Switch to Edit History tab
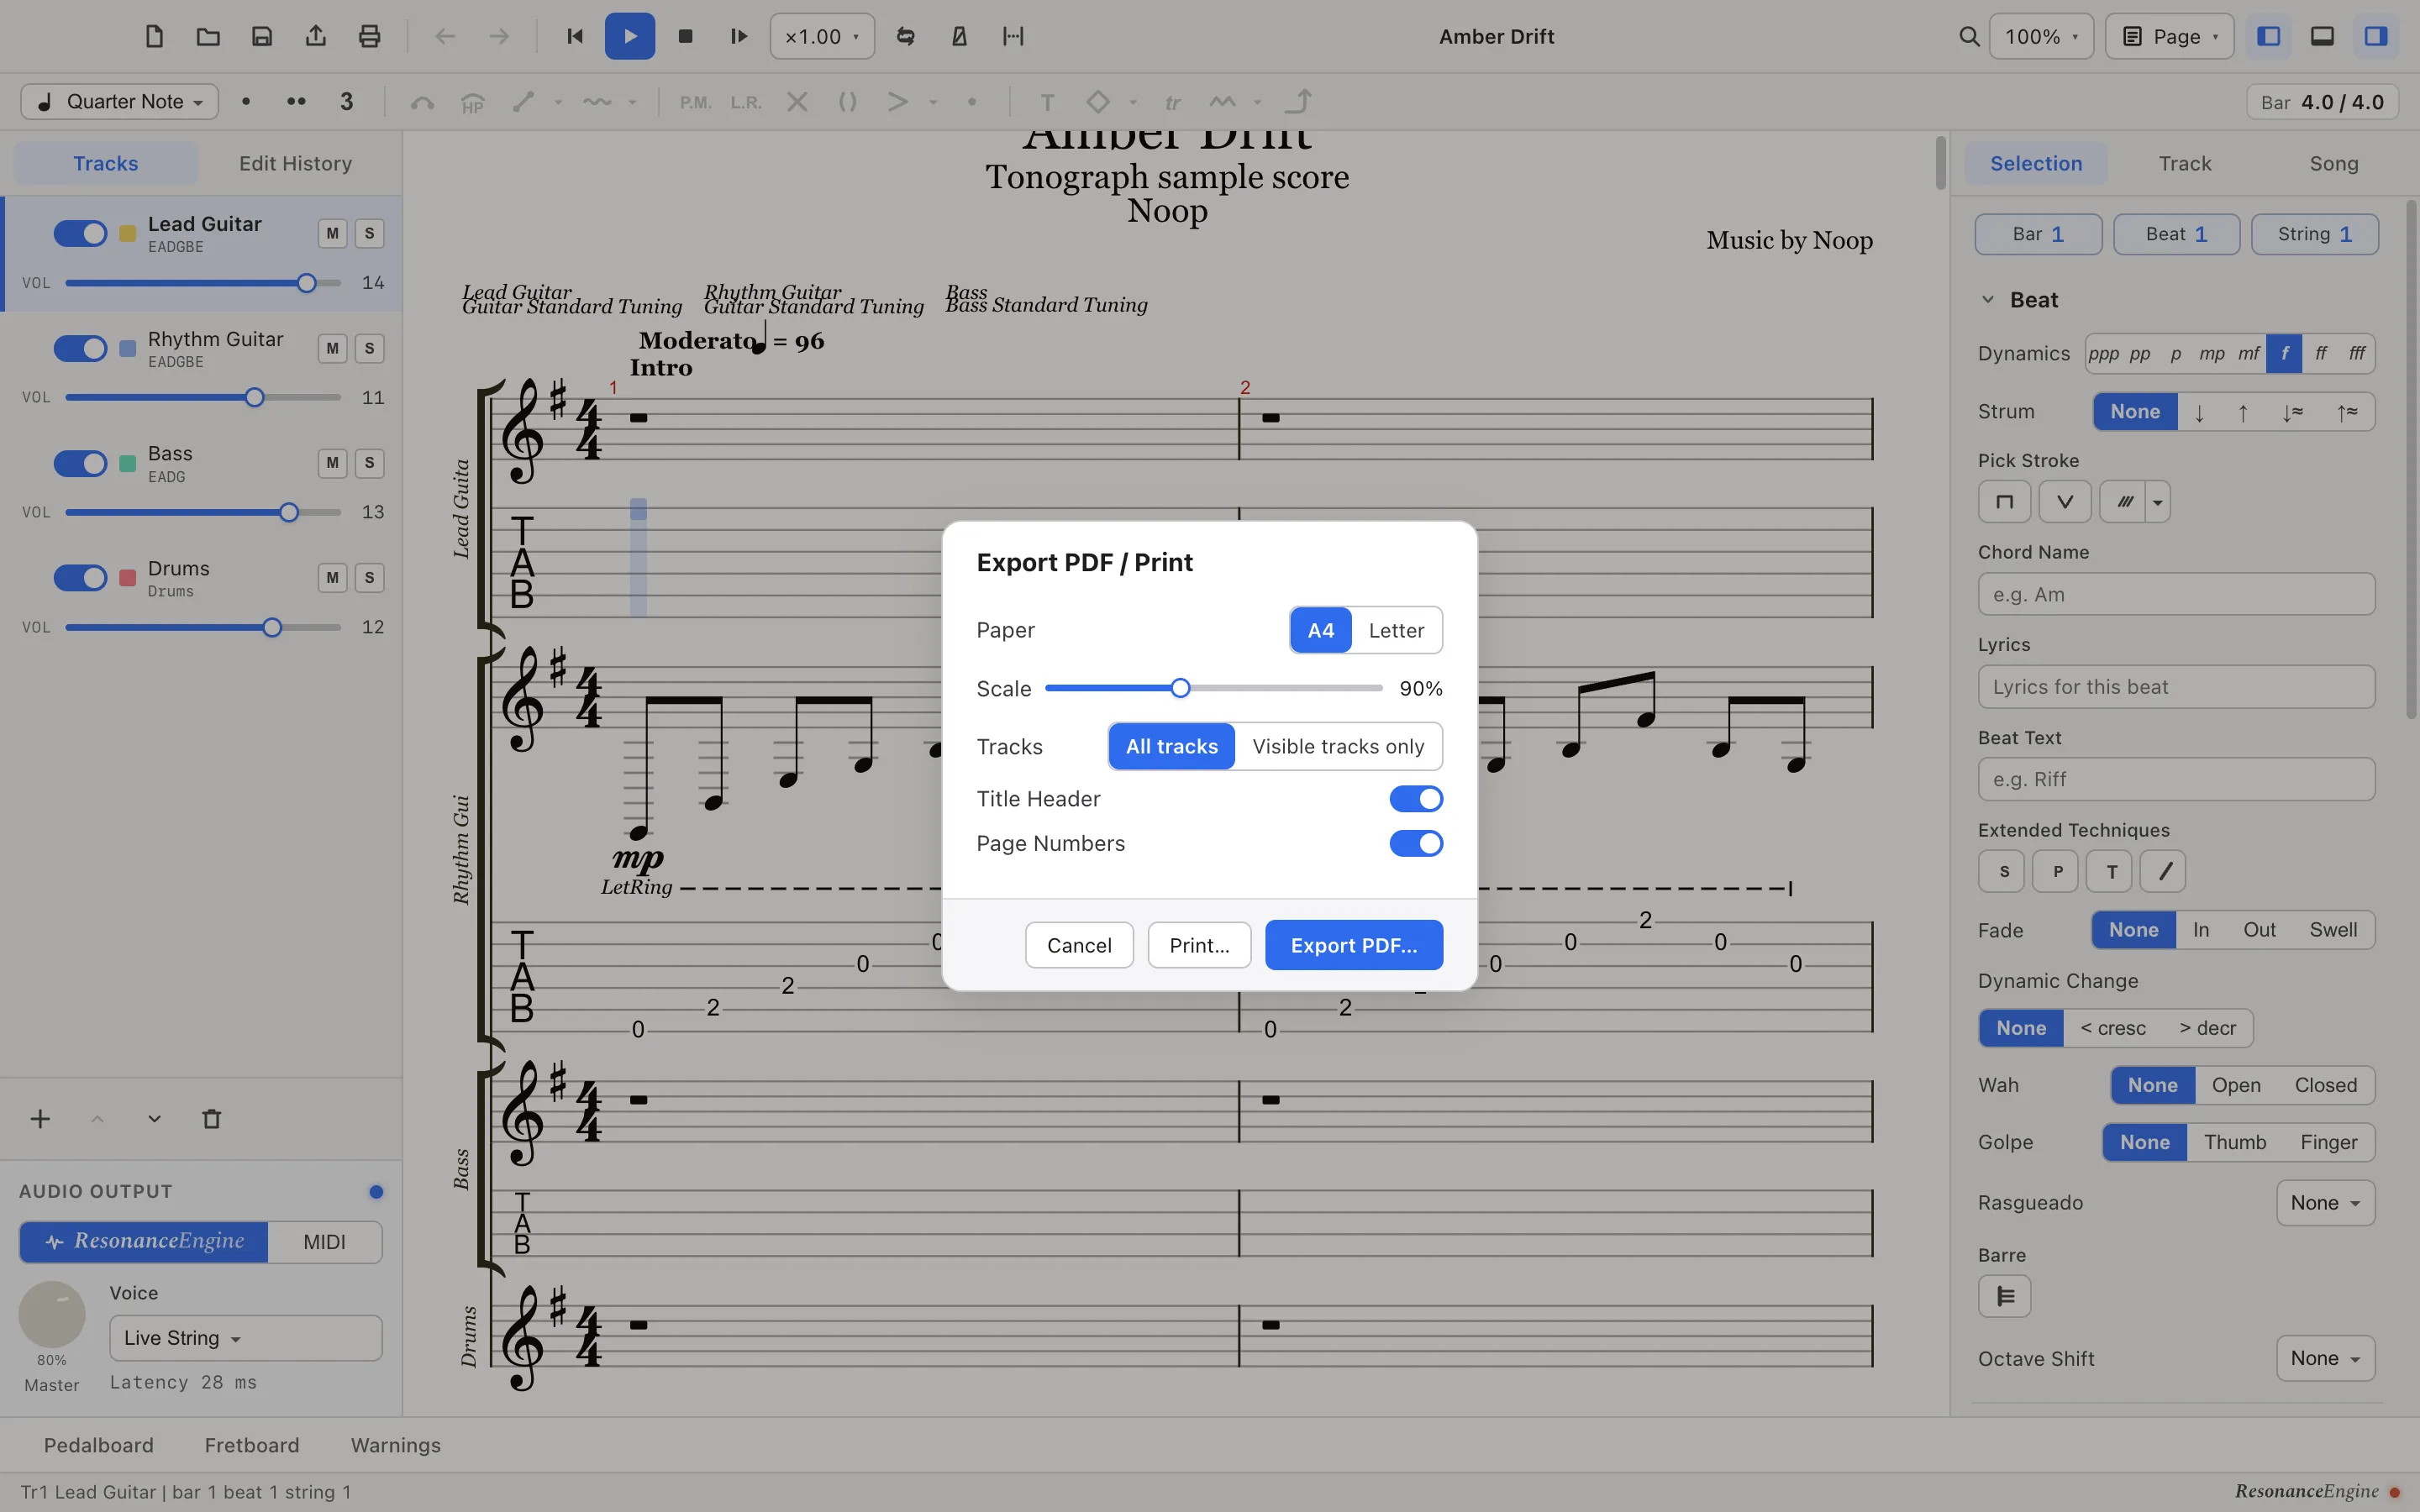Image resolution: width=2420 pixels, height=1512 pixels. coord(295,163)
